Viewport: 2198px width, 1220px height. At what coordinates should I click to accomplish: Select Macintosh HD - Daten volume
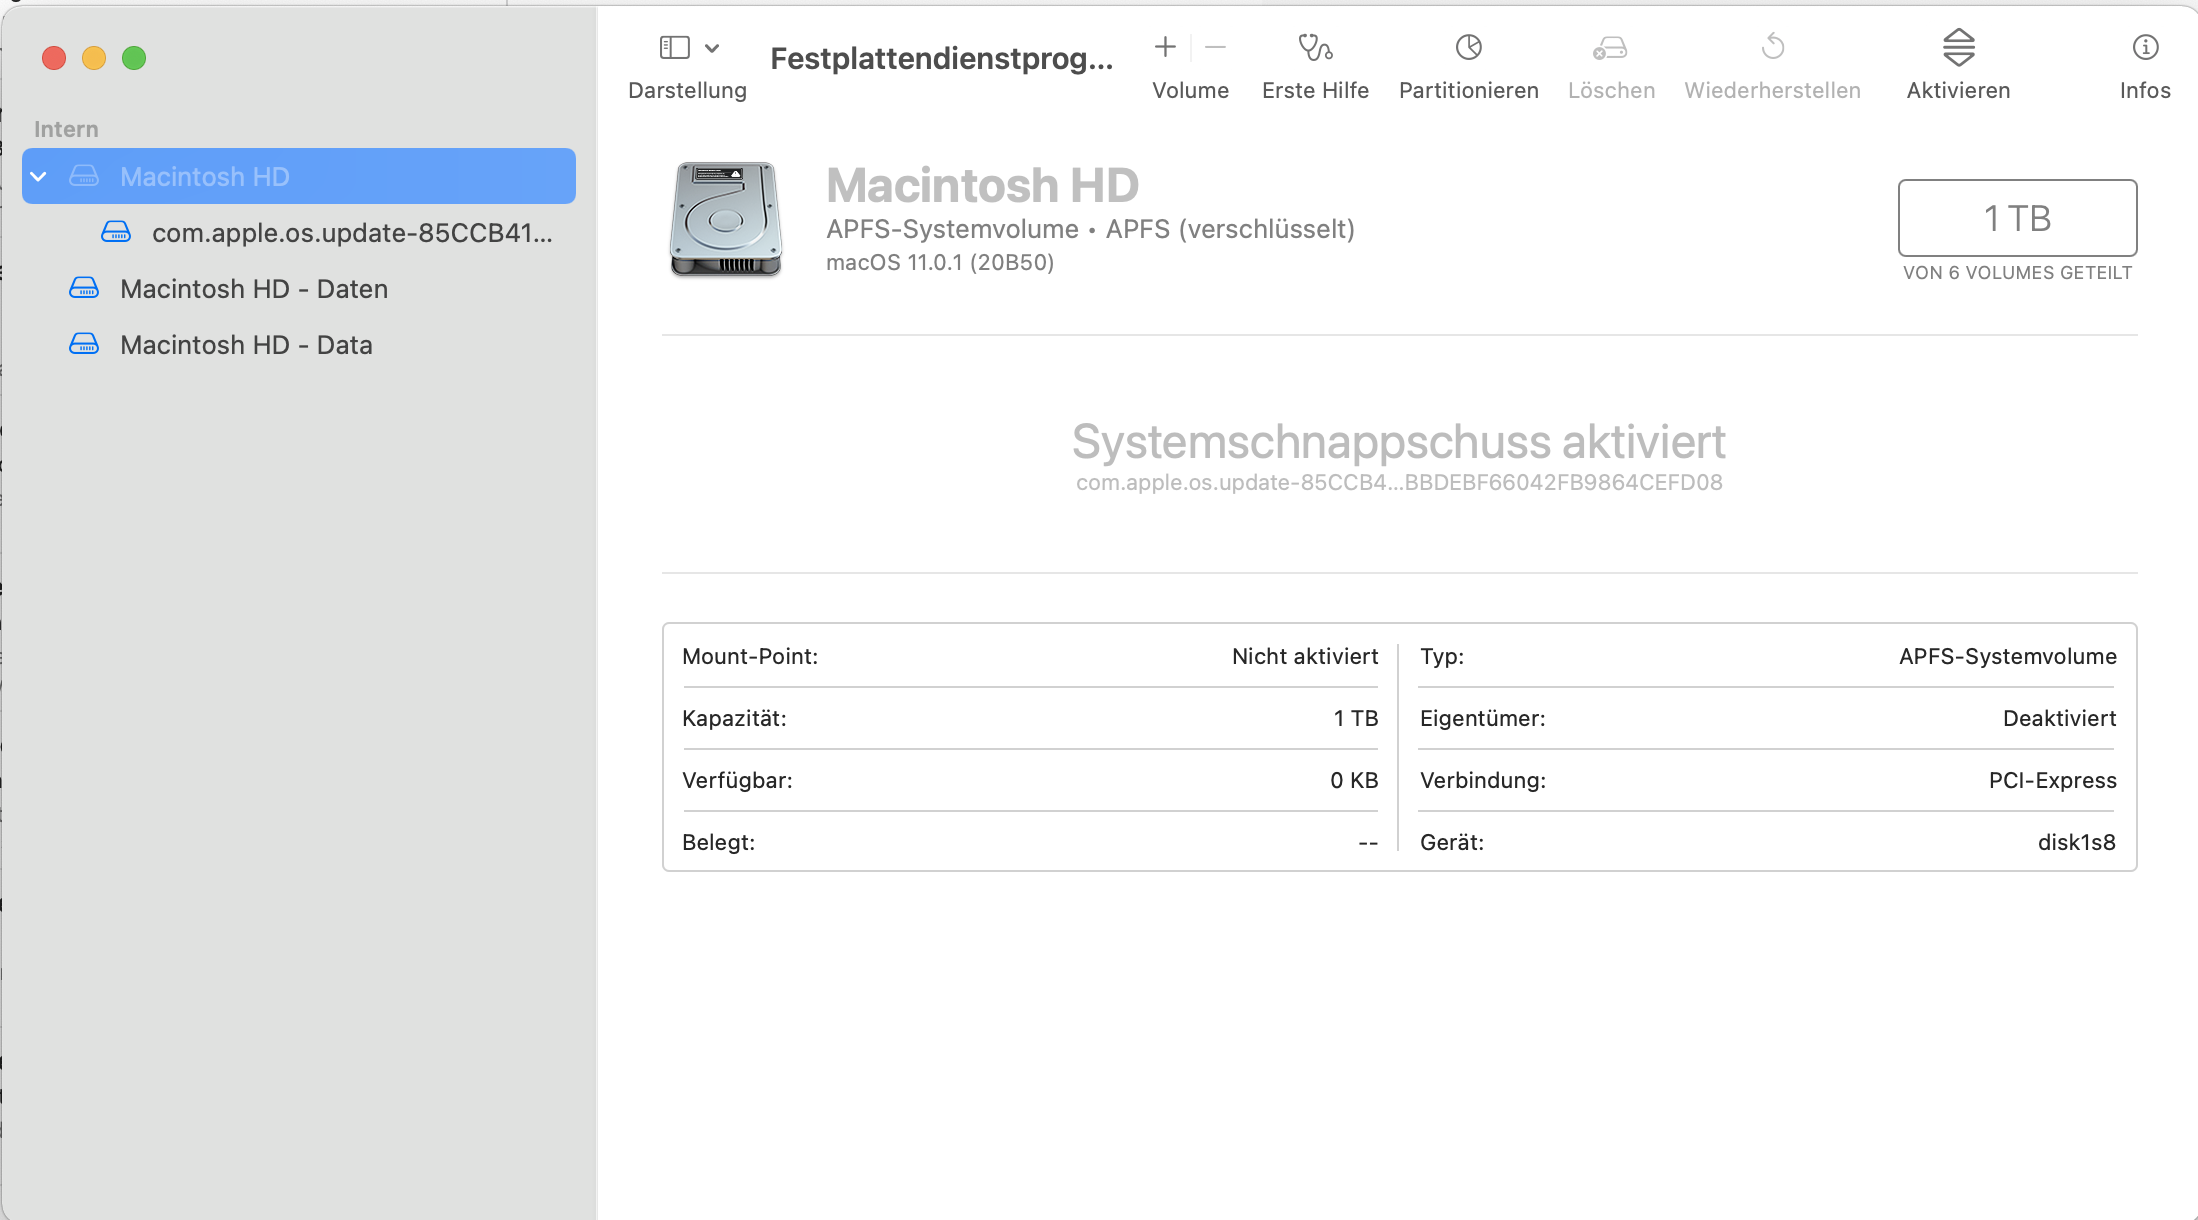point(254,289)
